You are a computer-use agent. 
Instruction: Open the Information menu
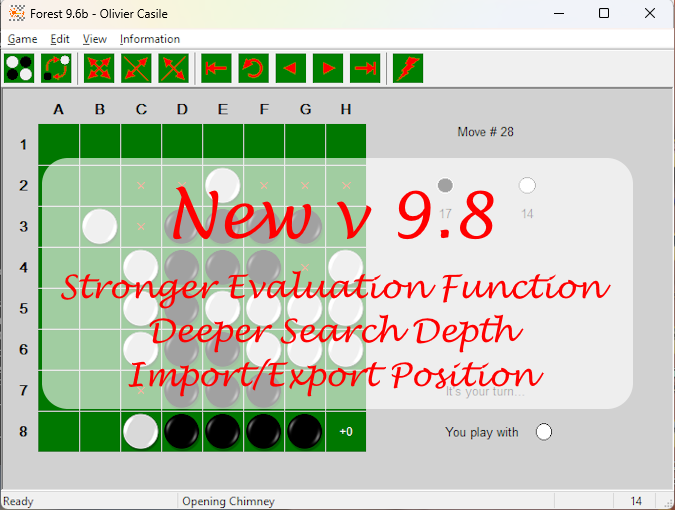tap(150, 39)
